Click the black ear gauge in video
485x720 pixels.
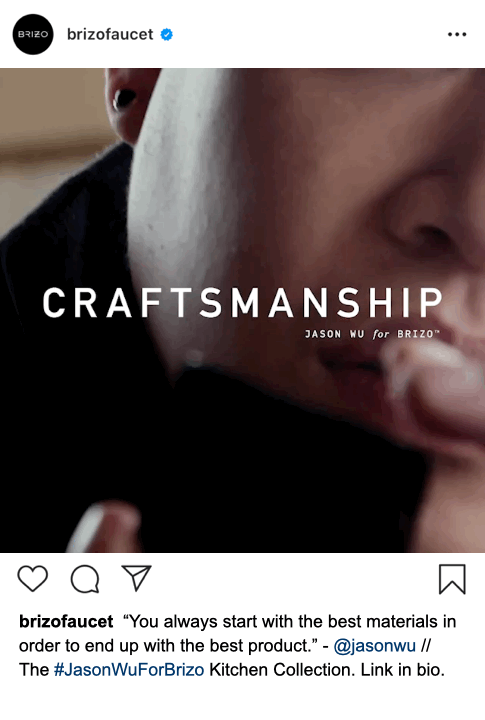(x=124, y=97)
